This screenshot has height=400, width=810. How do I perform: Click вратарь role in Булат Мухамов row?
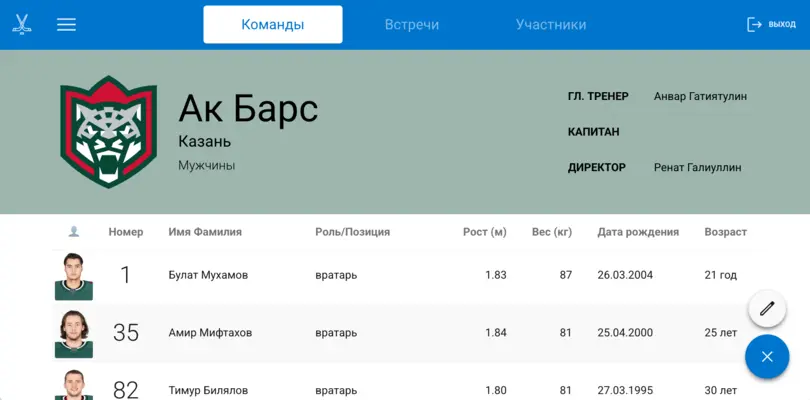coord(336,275)
